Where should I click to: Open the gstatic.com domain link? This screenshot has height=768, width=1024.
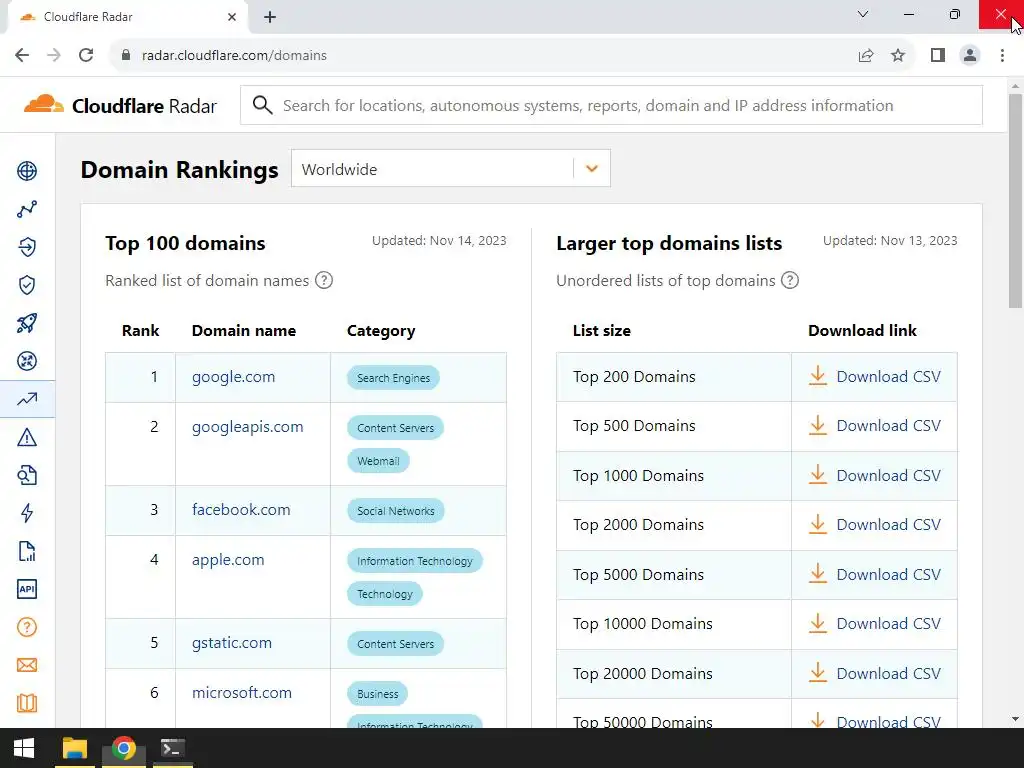tap(232, 643)
